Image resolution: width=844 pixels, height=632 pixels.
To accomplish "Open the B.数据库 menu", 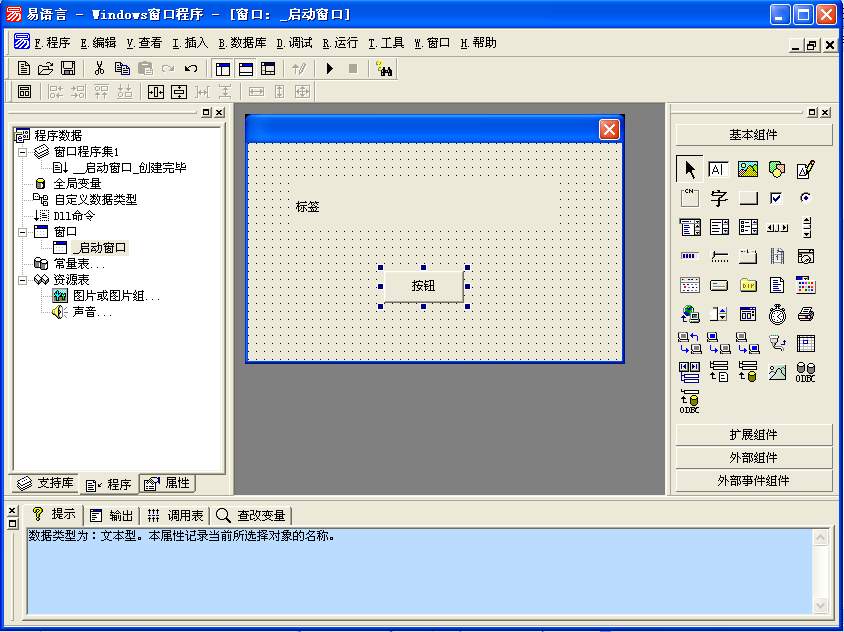I will (242, 43).
